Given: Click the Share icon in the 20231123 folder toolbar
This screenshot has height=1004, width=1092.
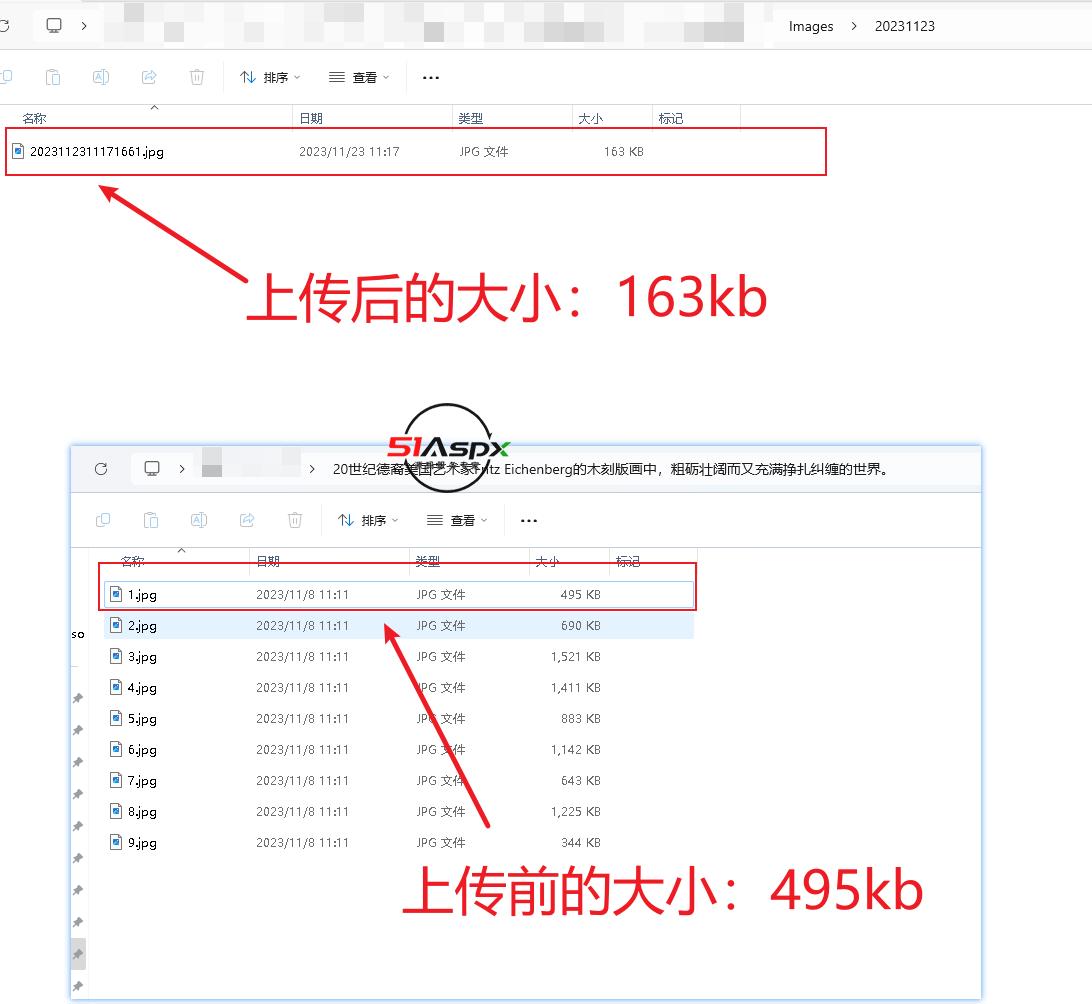Looking at the screenshot, I should pos(149,77).
